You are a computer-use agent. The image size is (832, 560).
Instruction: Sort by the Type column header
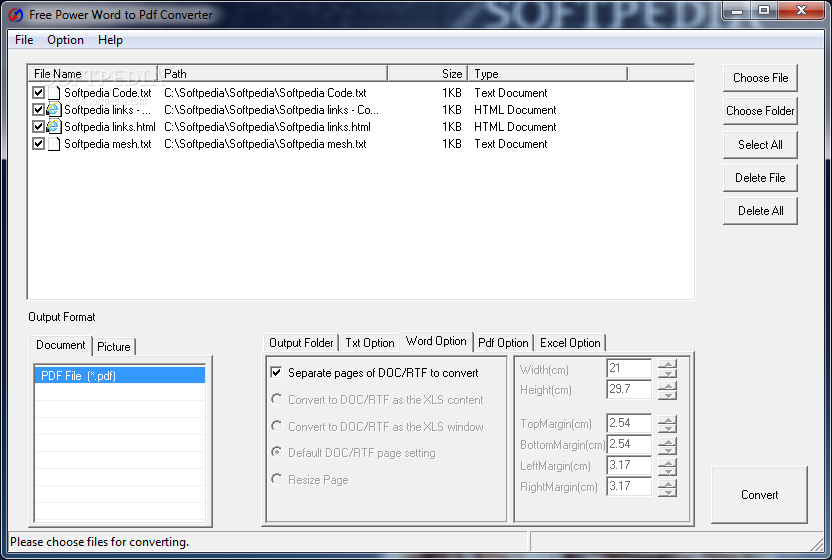coord(548,74)
